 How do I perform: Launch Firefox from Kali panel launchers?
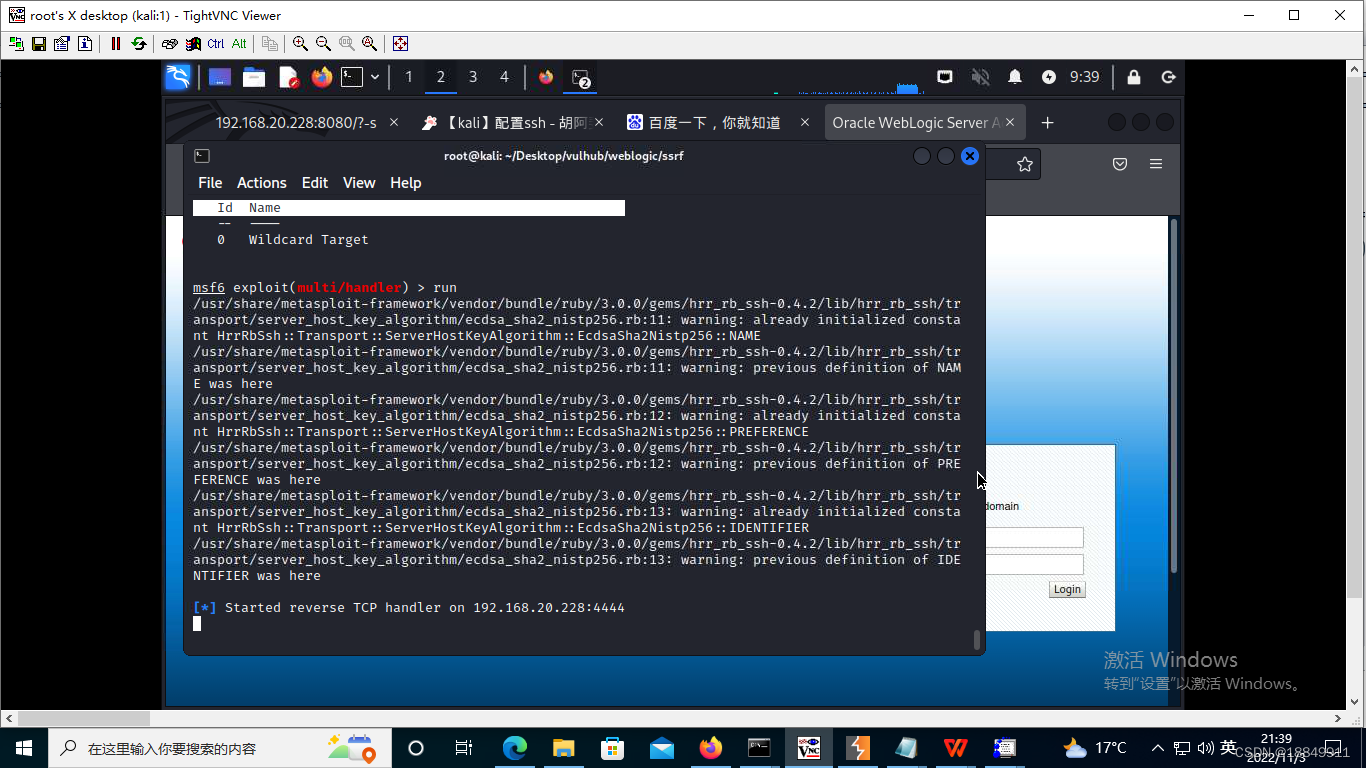coord(321,77)
